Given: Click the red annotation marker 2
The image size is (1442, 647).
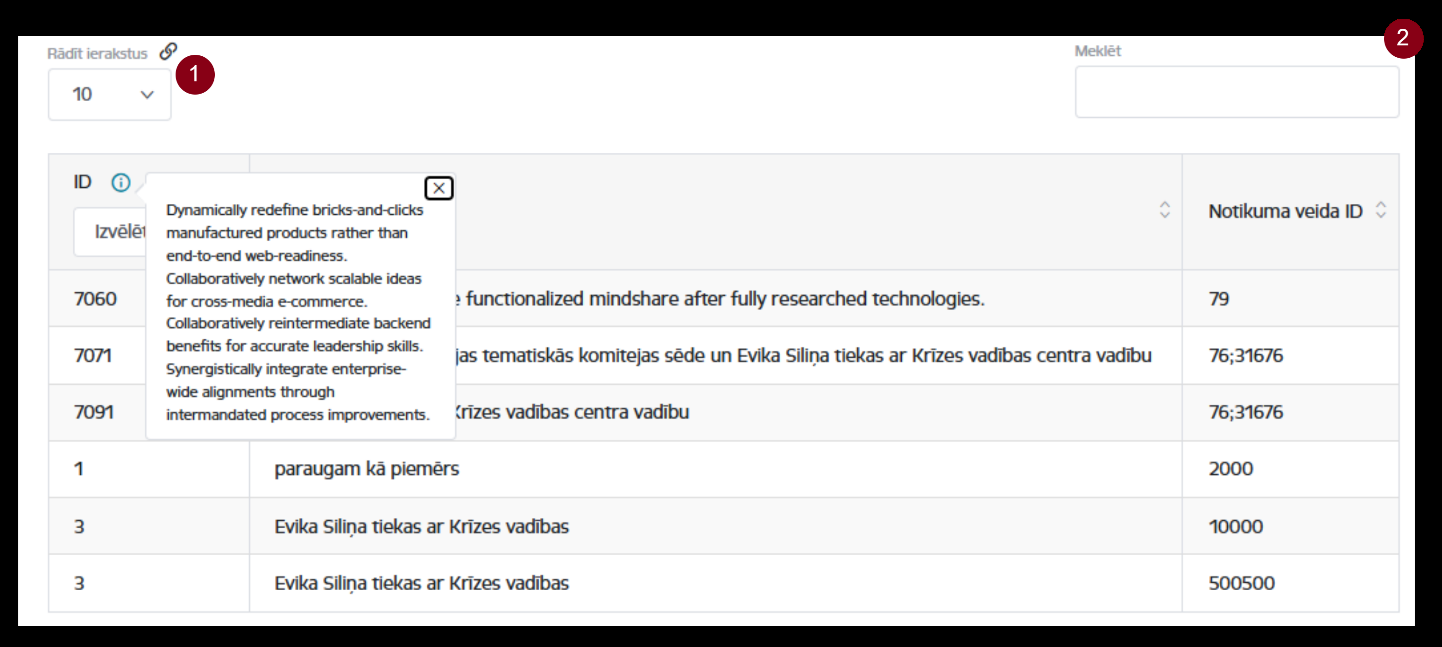Looking at the screenshot, I should [x=1403, y=39].
